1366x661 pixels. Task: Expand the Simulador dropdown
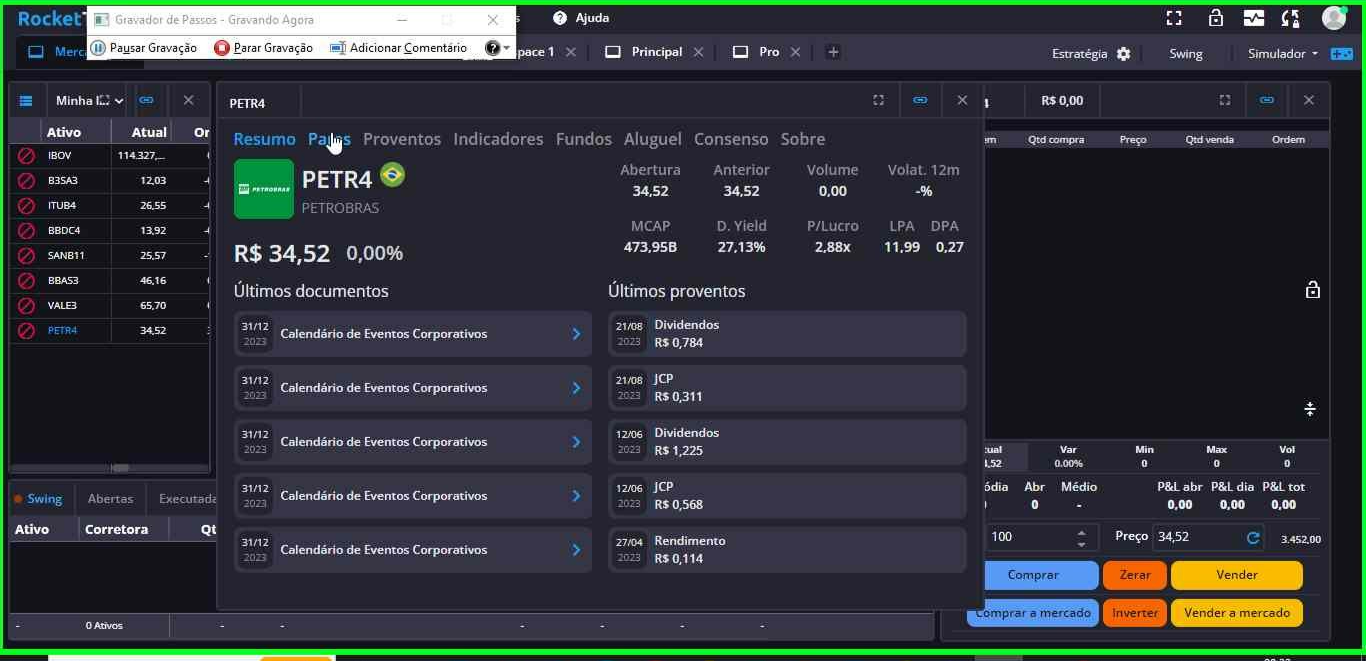click(1283, 54)
